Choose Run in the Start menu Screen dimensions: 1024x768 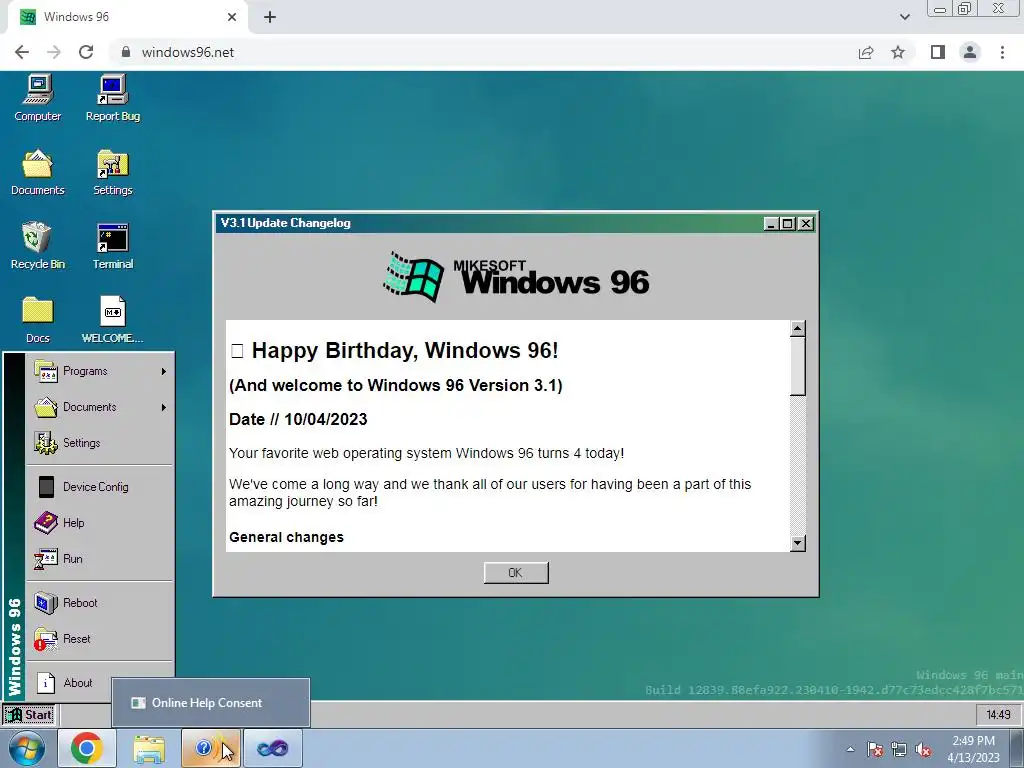[x=100, y=558]
